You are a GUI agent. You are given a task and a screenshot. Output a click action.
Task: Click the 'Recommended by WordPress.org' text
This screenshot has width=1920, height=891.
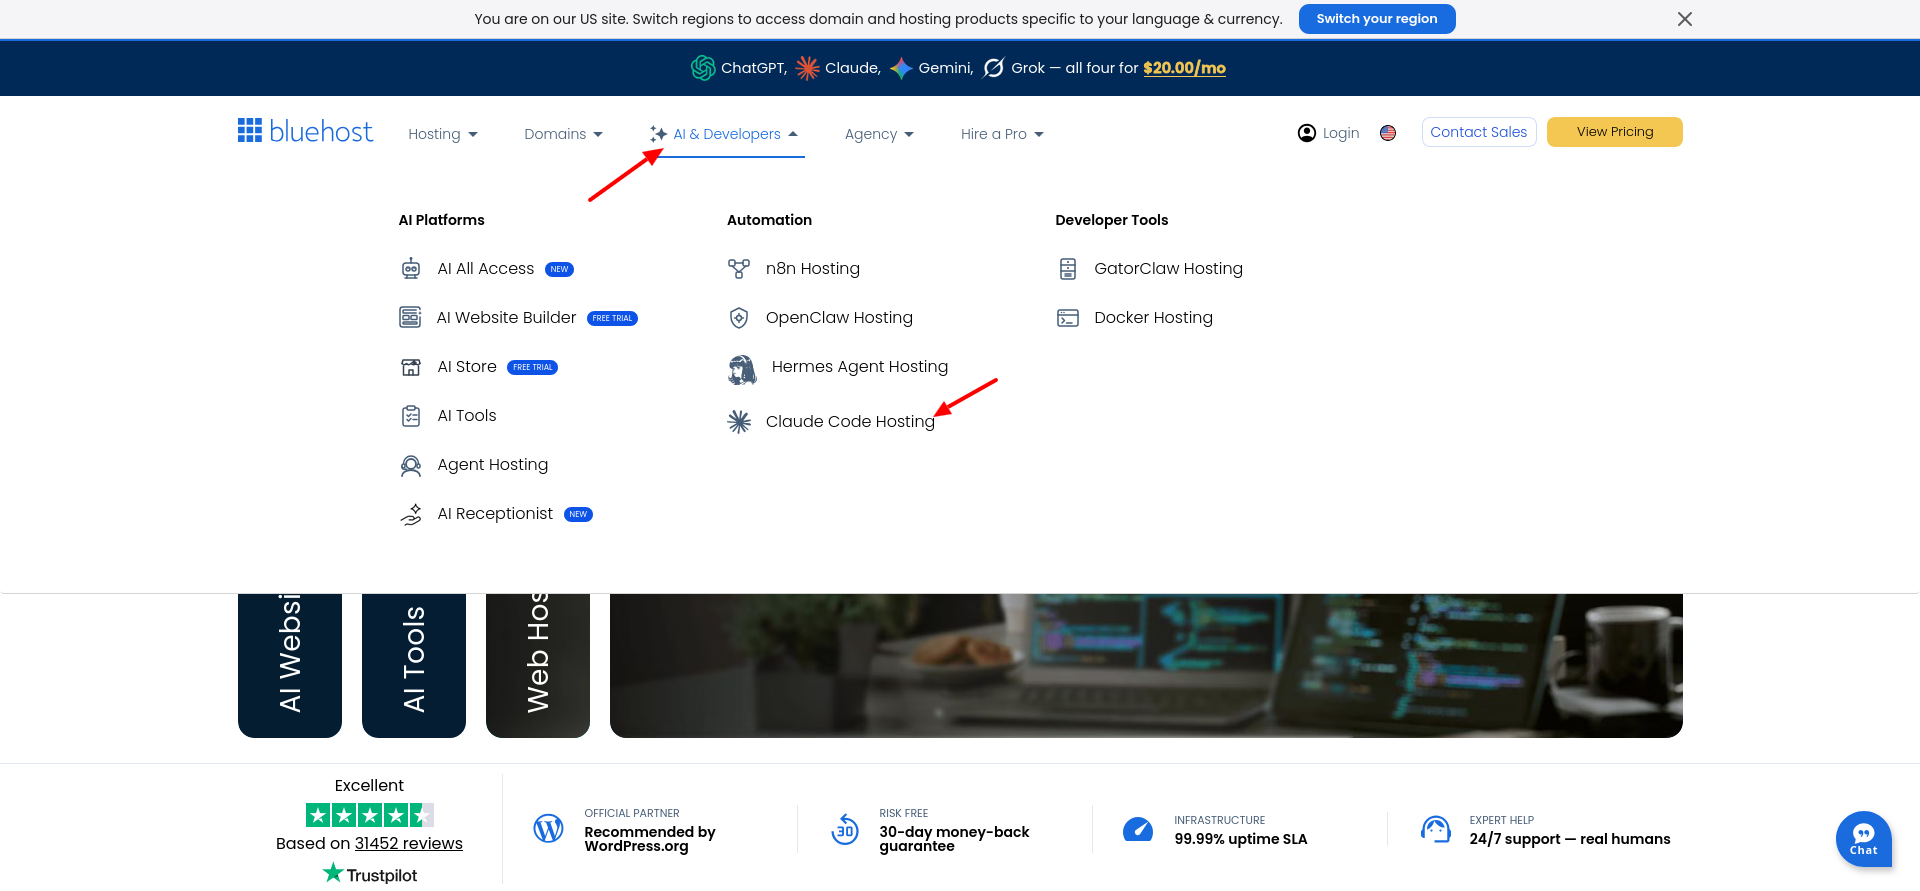(650, 839)
